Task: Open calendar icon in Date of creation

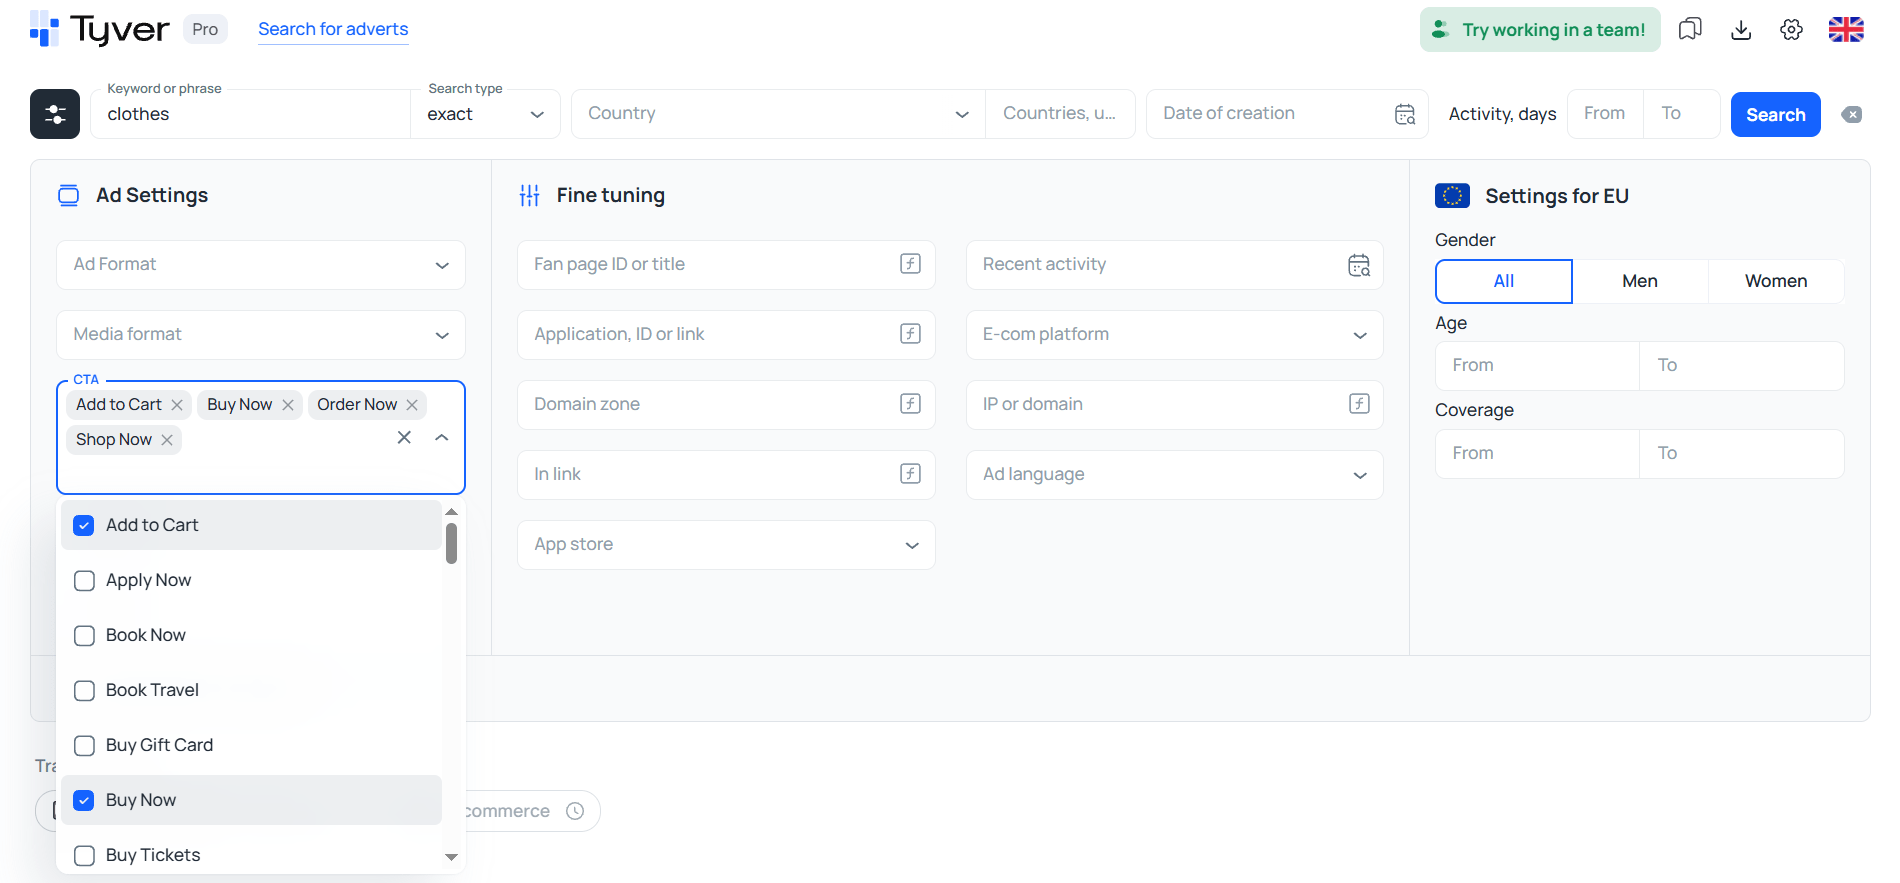Action: 1405,114
